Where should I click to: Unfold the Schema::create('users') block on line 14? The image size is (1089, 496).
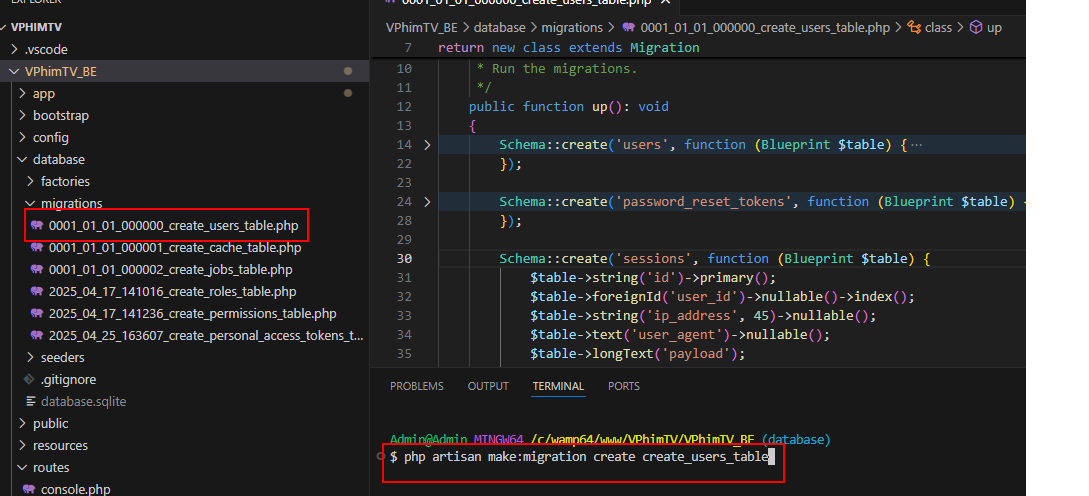click(426, 144)
